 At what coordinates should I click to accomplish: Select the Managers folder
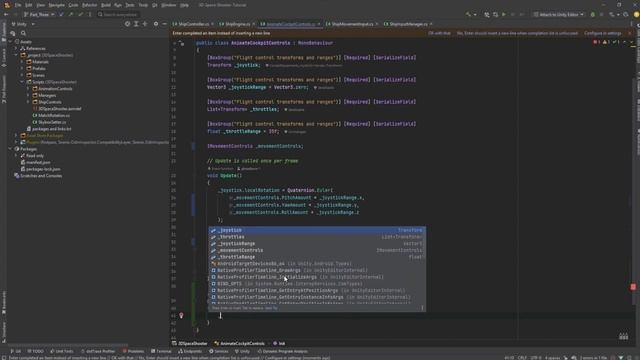tap(47, 95)
